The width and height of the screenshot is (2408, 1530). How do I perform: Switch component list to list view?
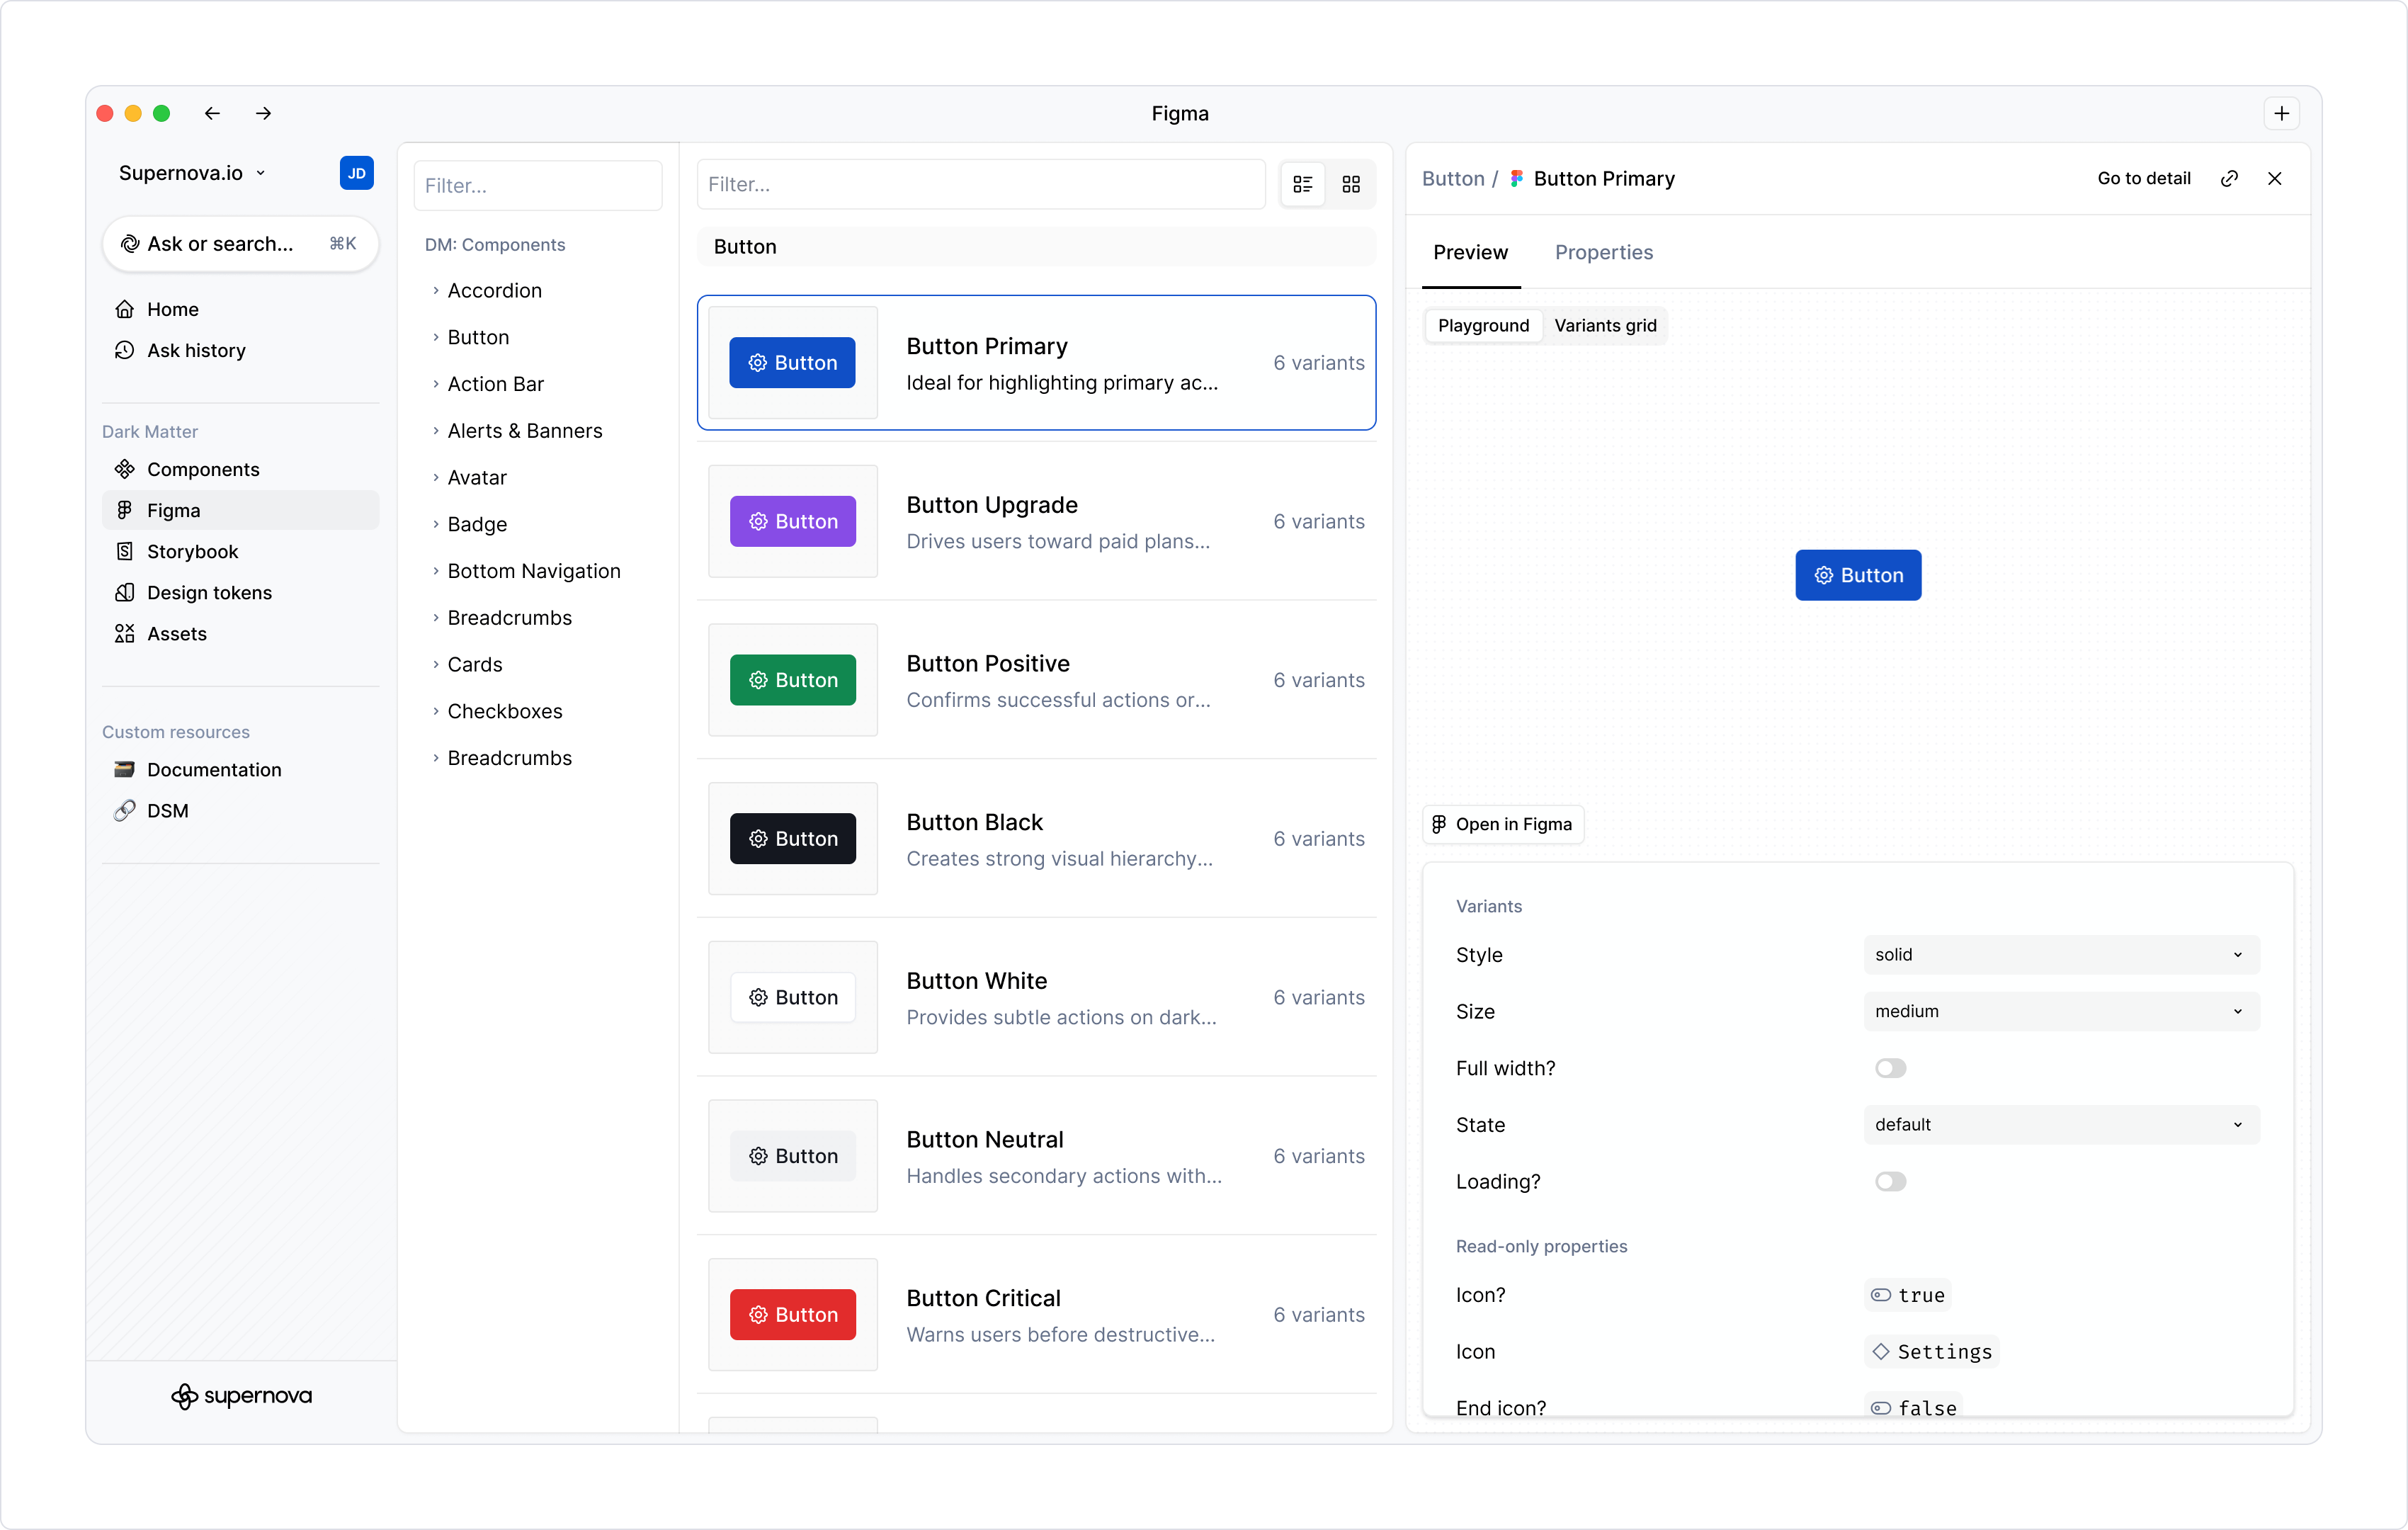click(x=1302, y=184)
